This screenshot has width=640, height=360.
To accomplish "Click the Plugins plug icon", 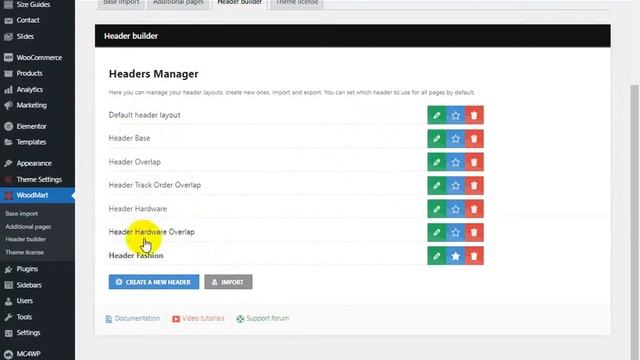I will point(9,269).
